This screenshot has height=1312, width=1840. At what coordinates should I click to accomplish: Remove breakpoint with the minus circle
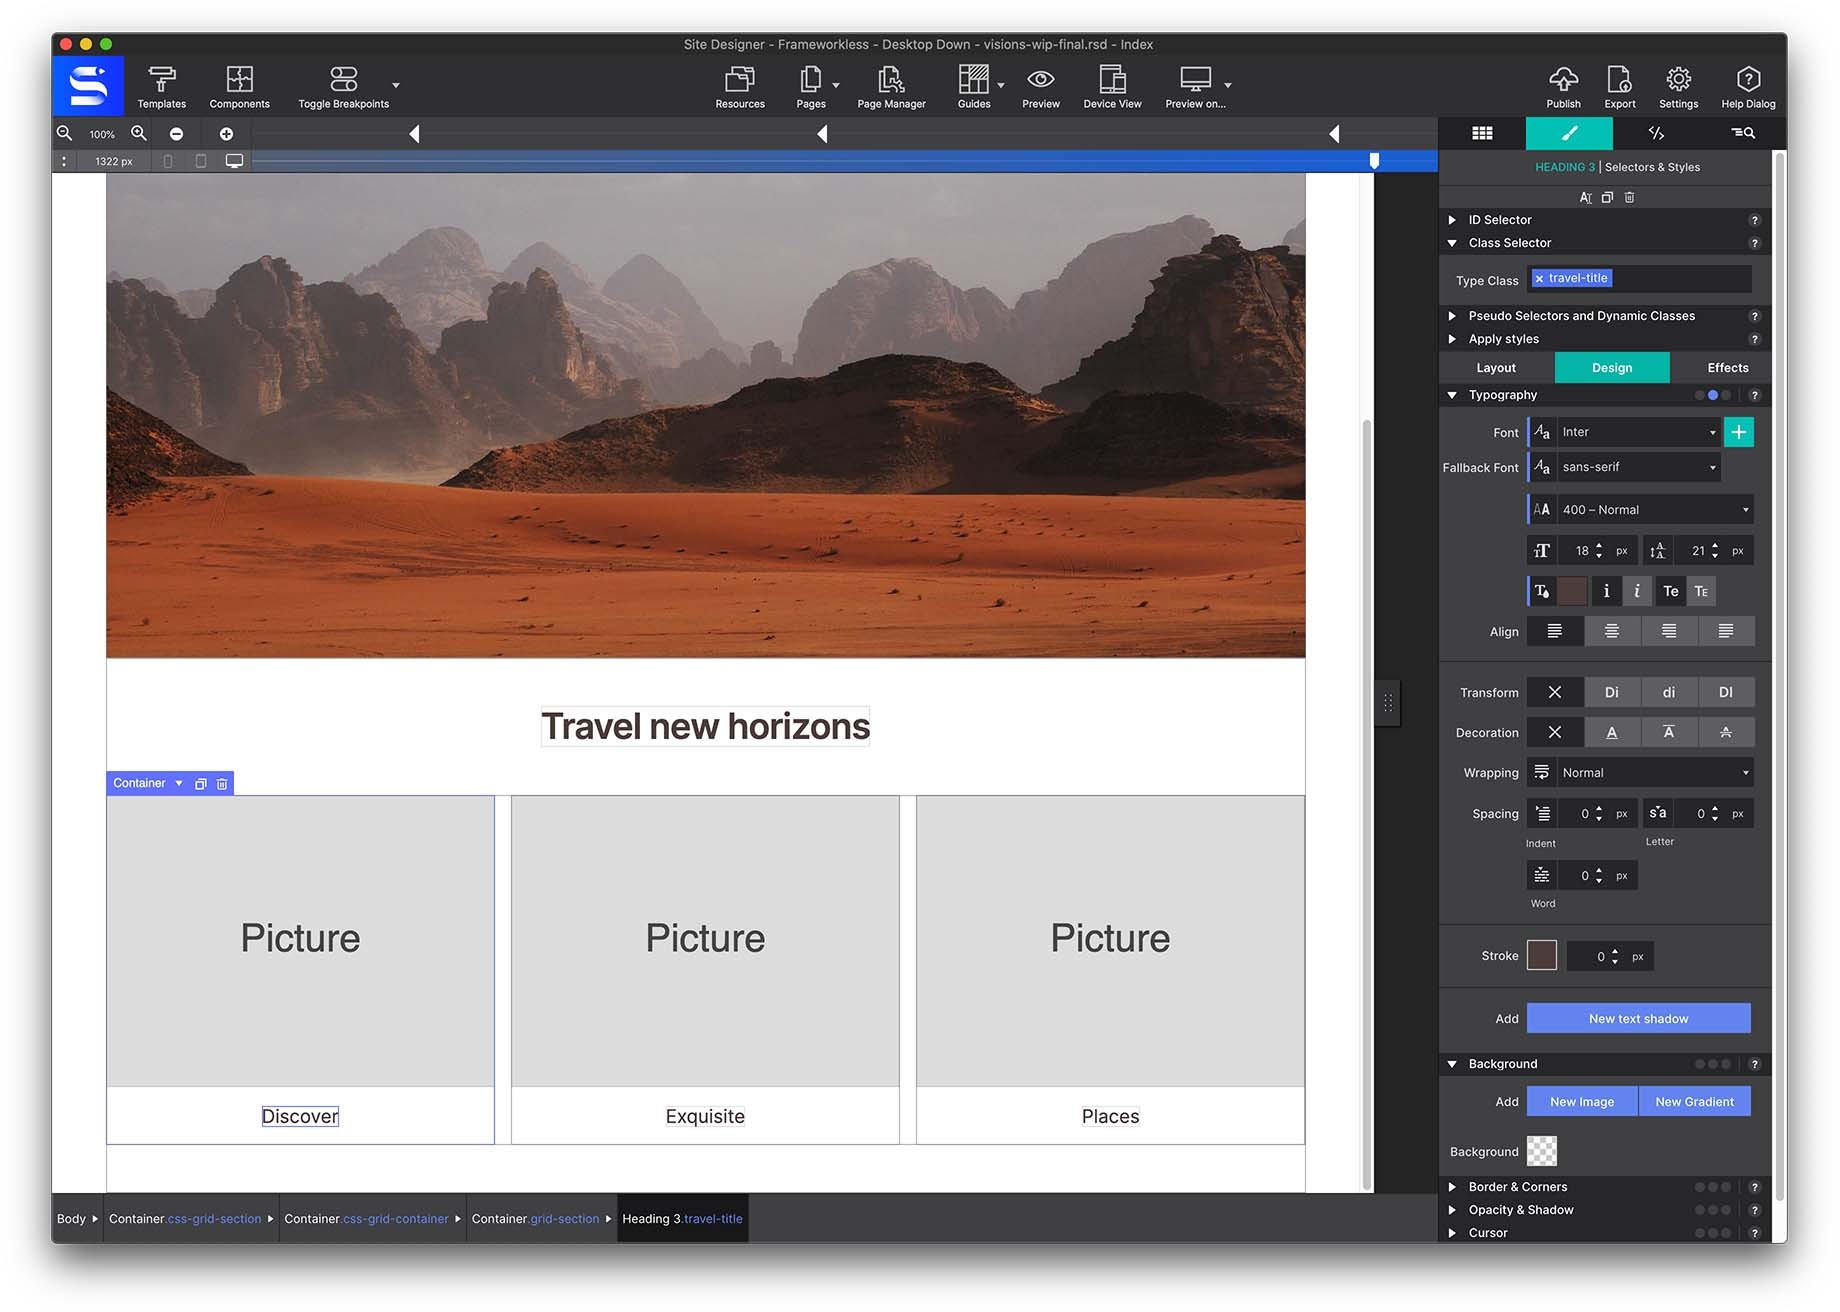coord(176,134)
